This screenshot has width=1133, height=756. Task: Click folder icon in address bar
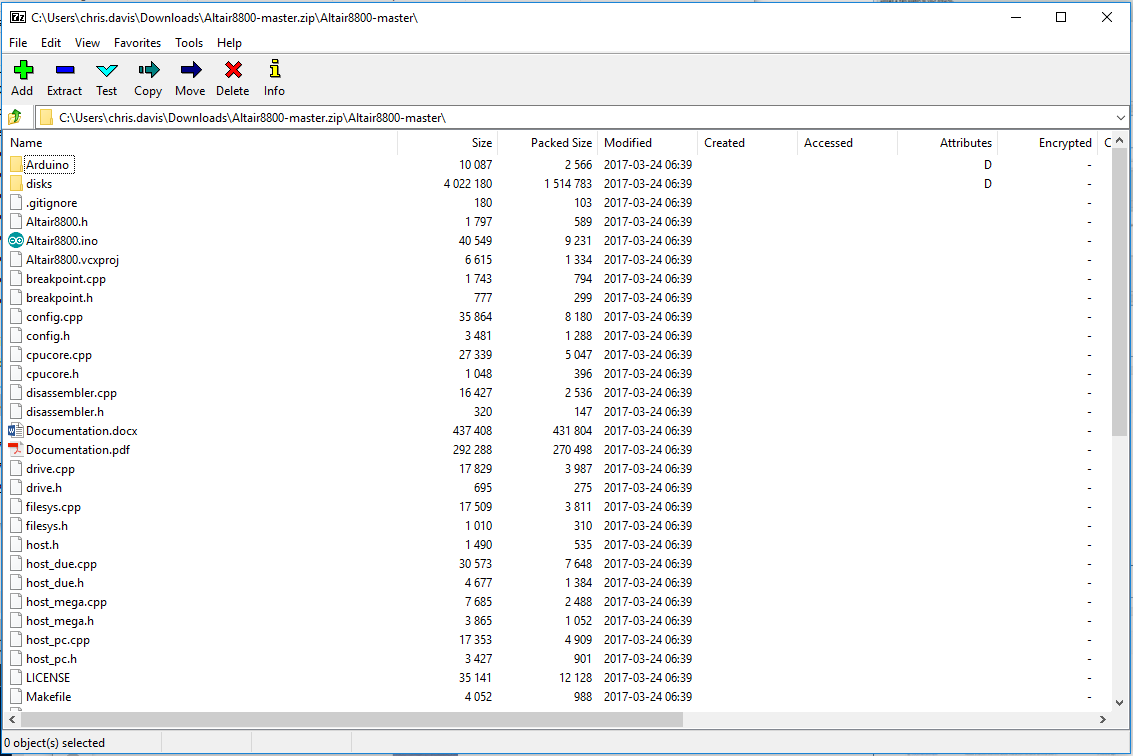(46, 117)
